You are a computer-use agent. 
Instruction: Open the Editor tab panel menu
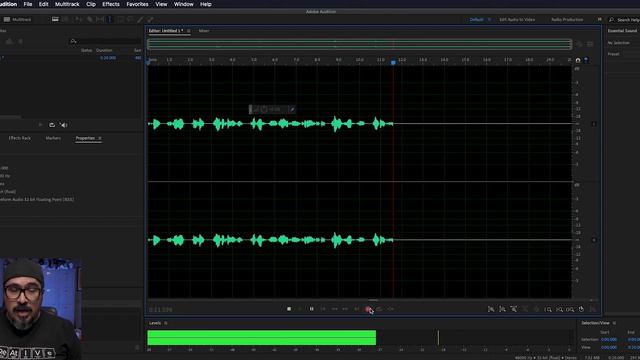click(188, 31)
